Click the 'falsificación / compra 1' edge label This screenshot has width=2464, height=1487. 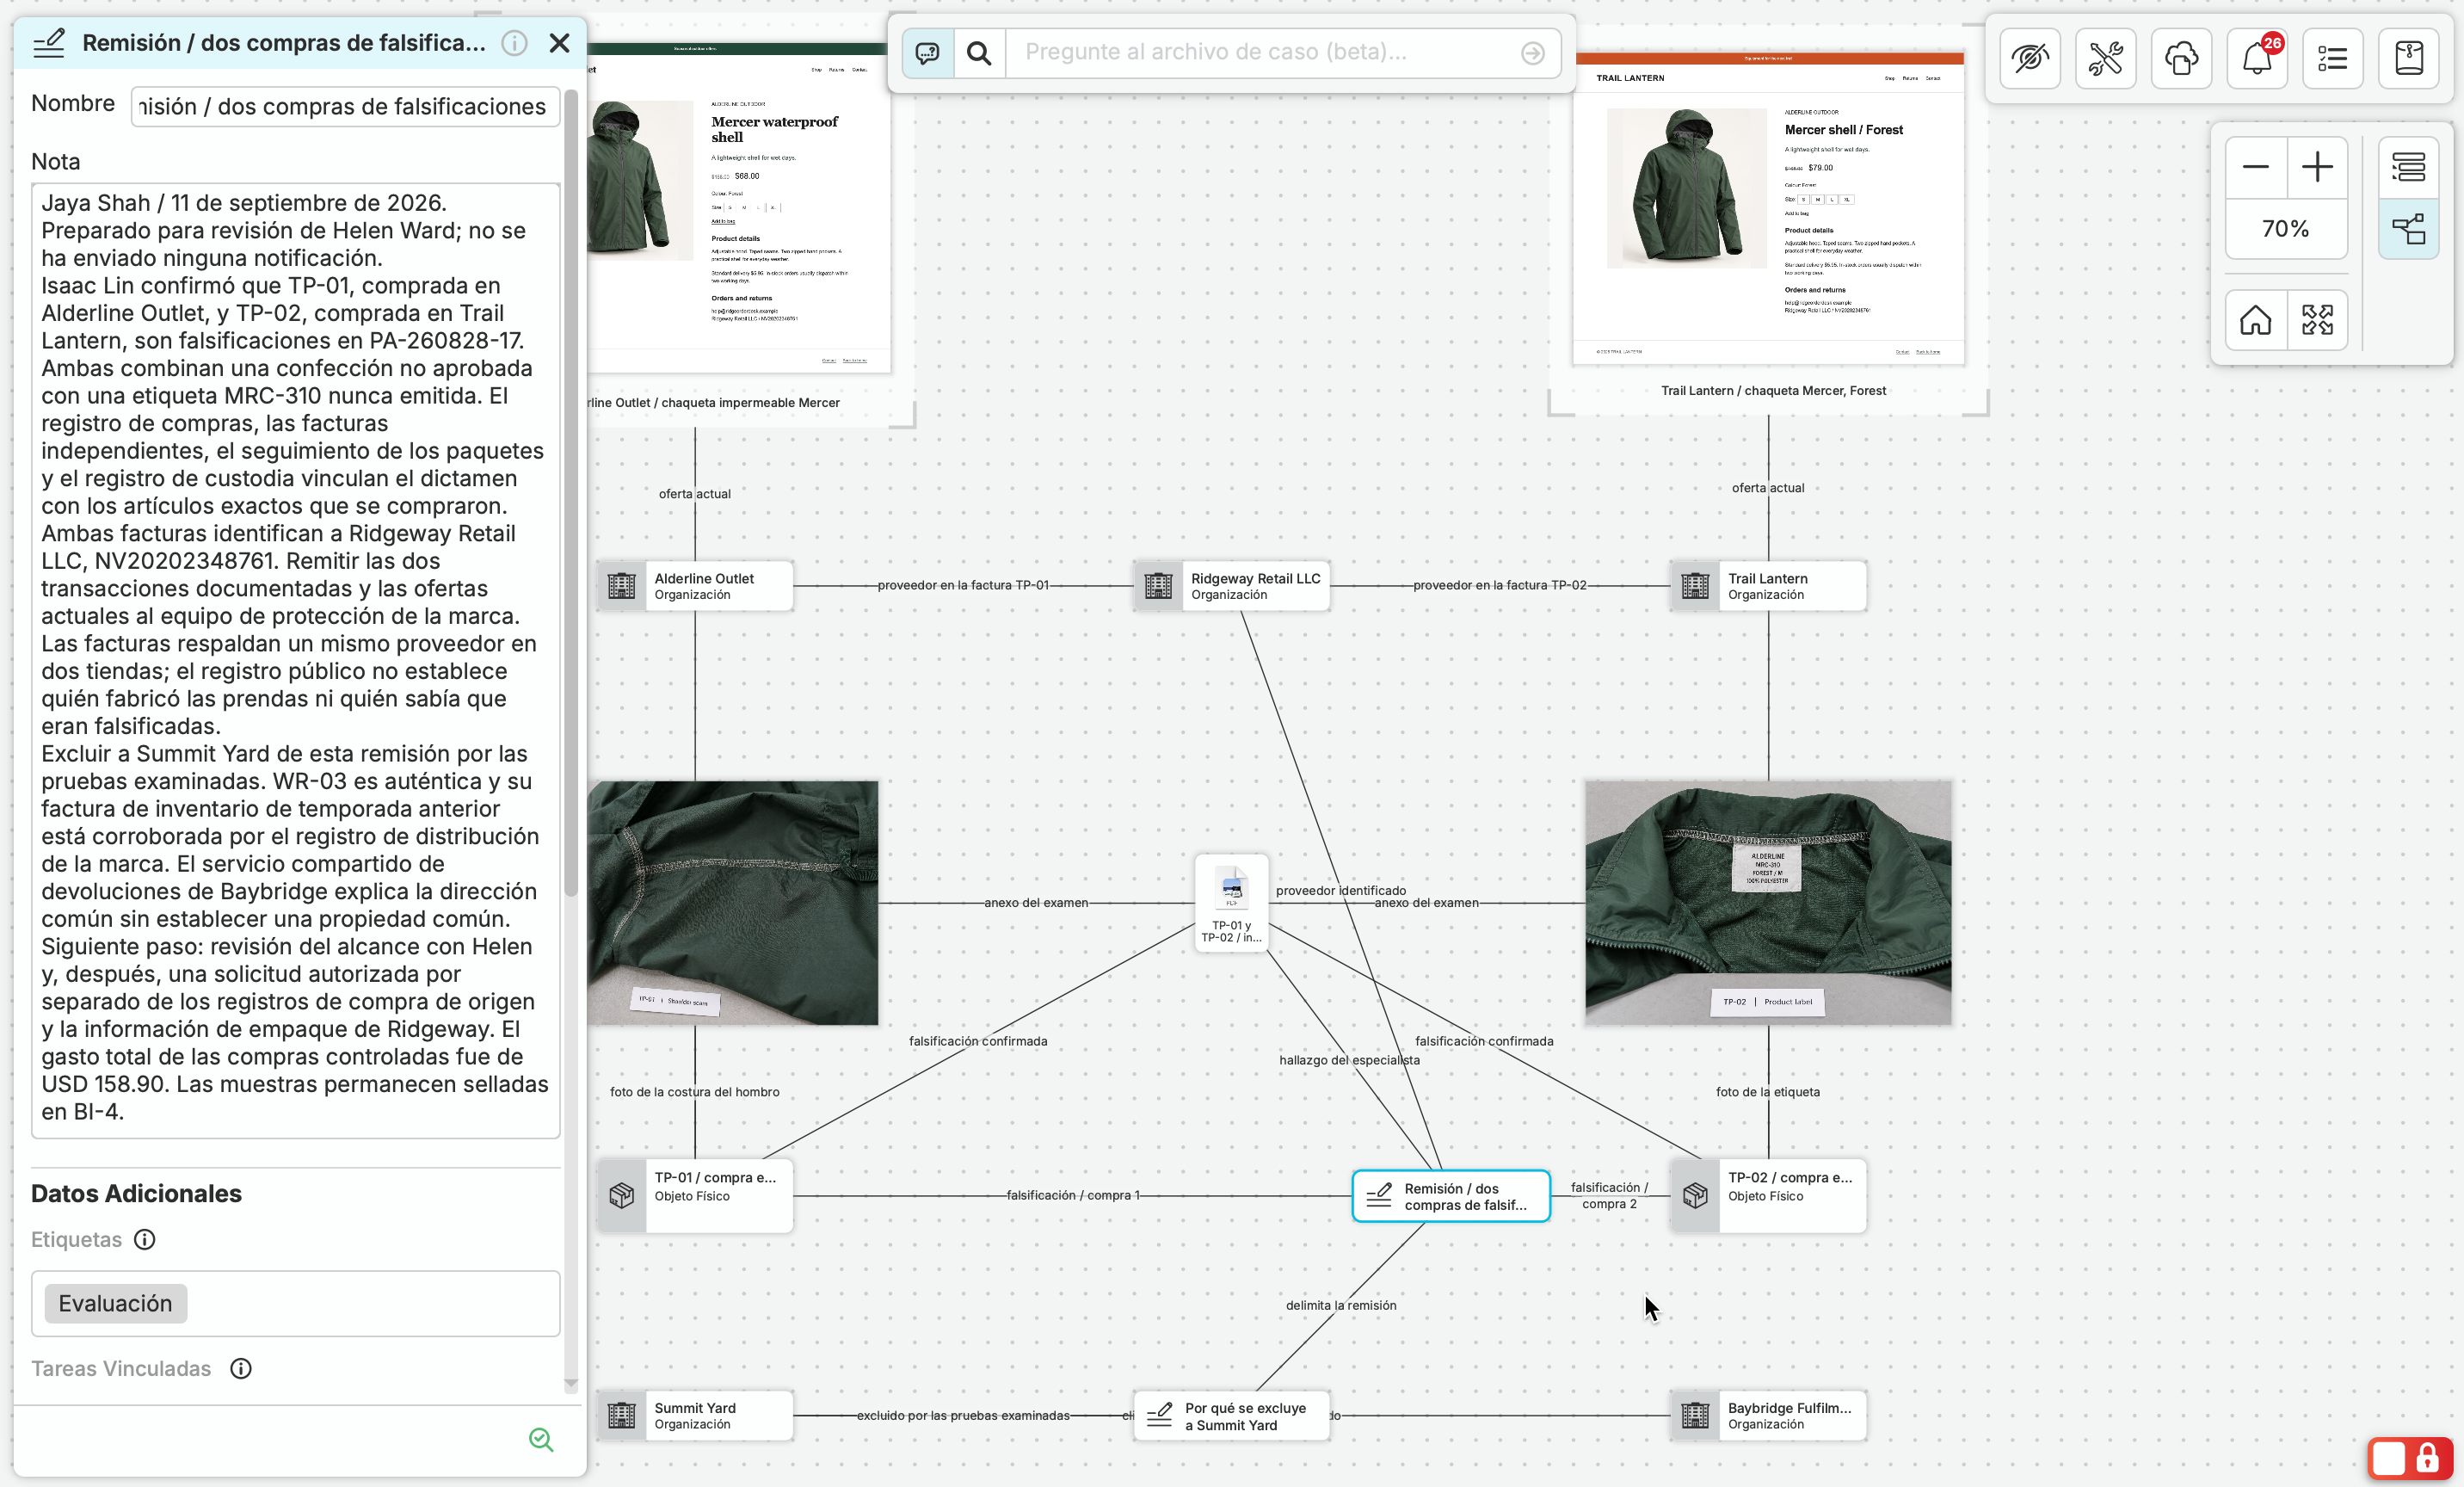click(x=1073, y=1195)
